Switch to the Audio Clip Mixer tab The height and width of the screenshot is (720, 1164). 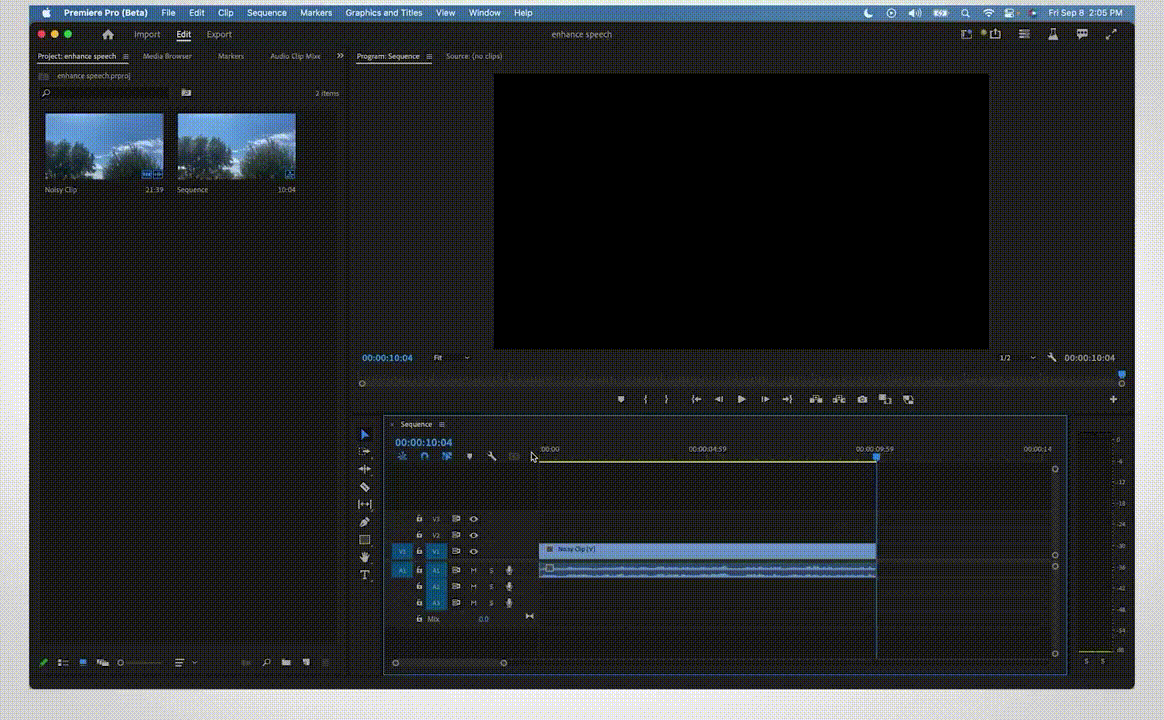295,56
